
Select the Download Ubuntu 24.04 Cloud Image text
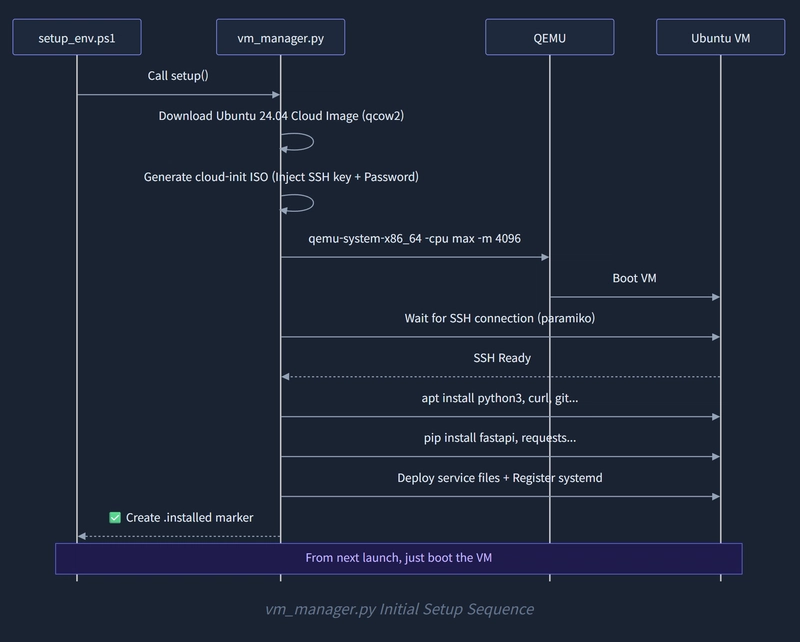click(281, 116)
